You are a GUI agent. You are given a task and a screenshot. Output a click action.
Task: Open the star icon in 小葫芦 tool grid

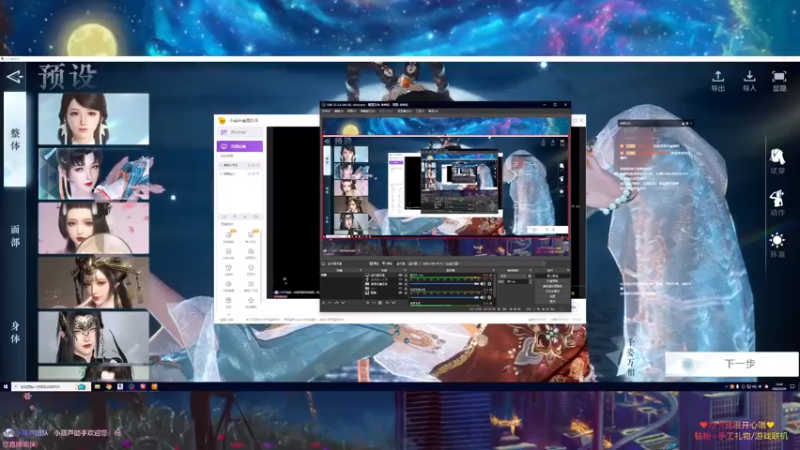(x=251, y=301)
